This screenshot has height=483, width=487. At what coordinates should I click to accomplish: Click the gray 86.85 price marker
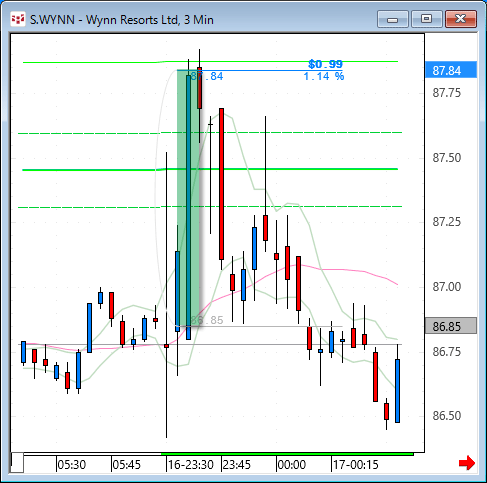451,326
